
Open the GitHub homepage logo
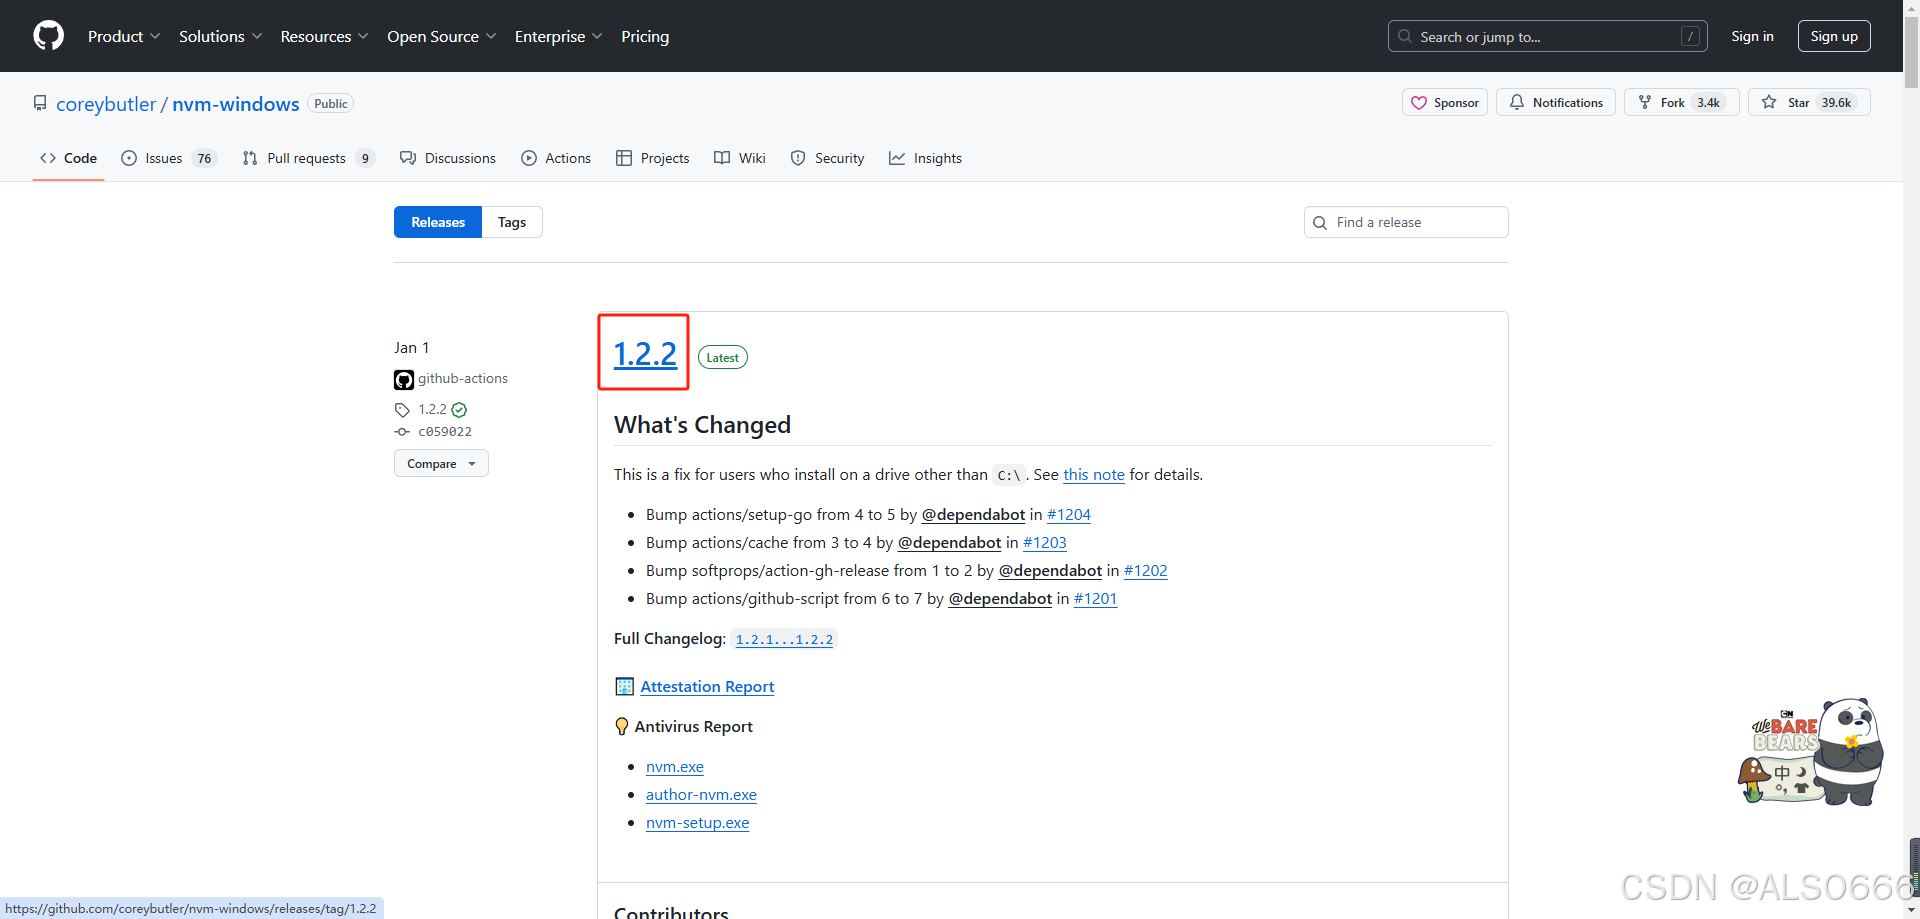point(48,36)
